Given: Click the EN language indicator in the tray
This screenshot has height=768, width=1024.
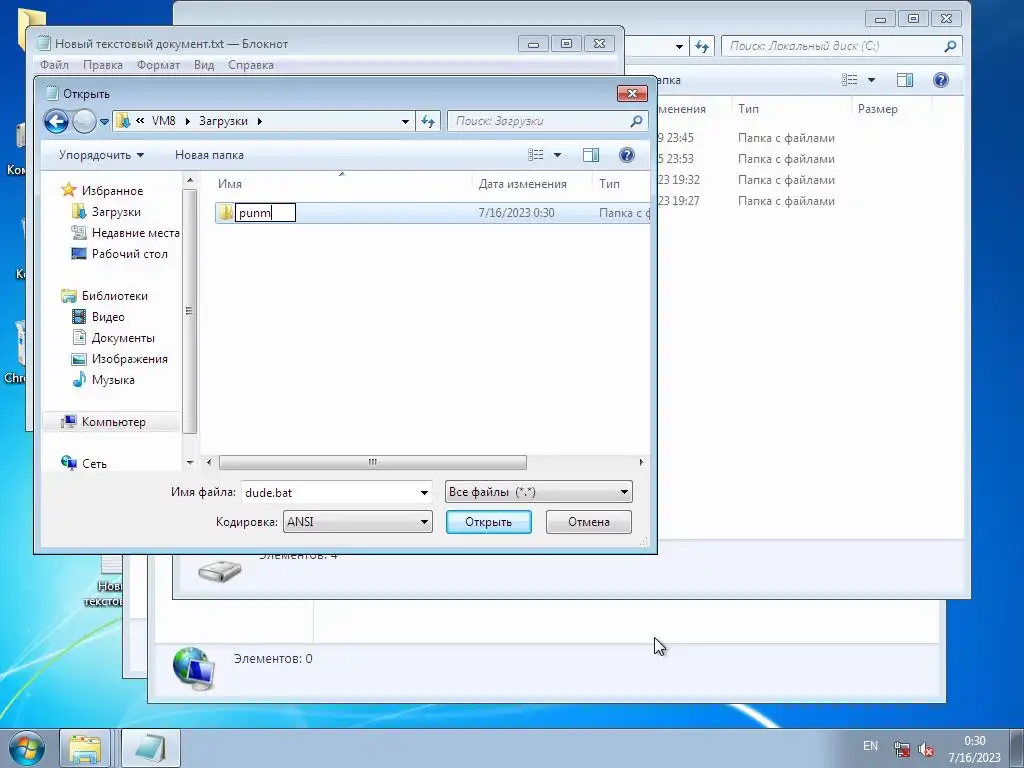Looking at the screenshot, I should click(x=870, y=746).
